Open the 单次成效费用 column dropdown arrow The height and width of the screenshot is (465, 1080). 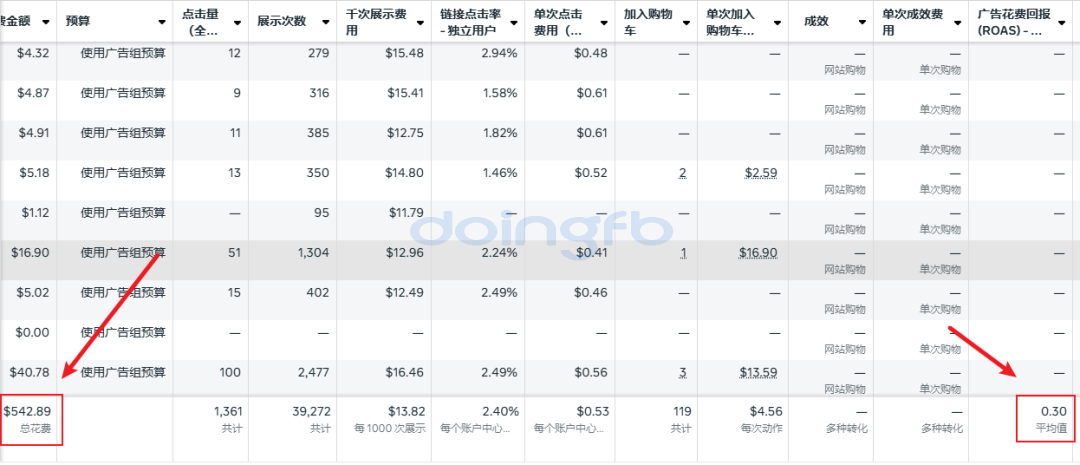pos(957,22)
